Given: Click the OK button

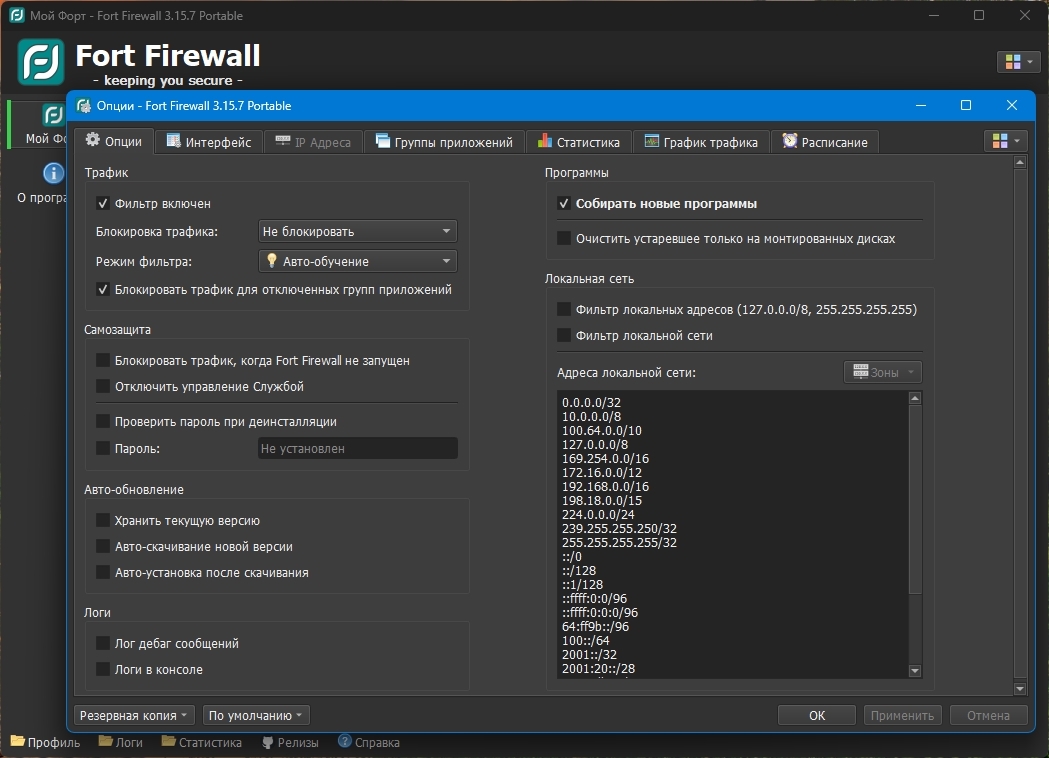Looking at the screenshot, I should pyautogui.click(x=817, y=715).
